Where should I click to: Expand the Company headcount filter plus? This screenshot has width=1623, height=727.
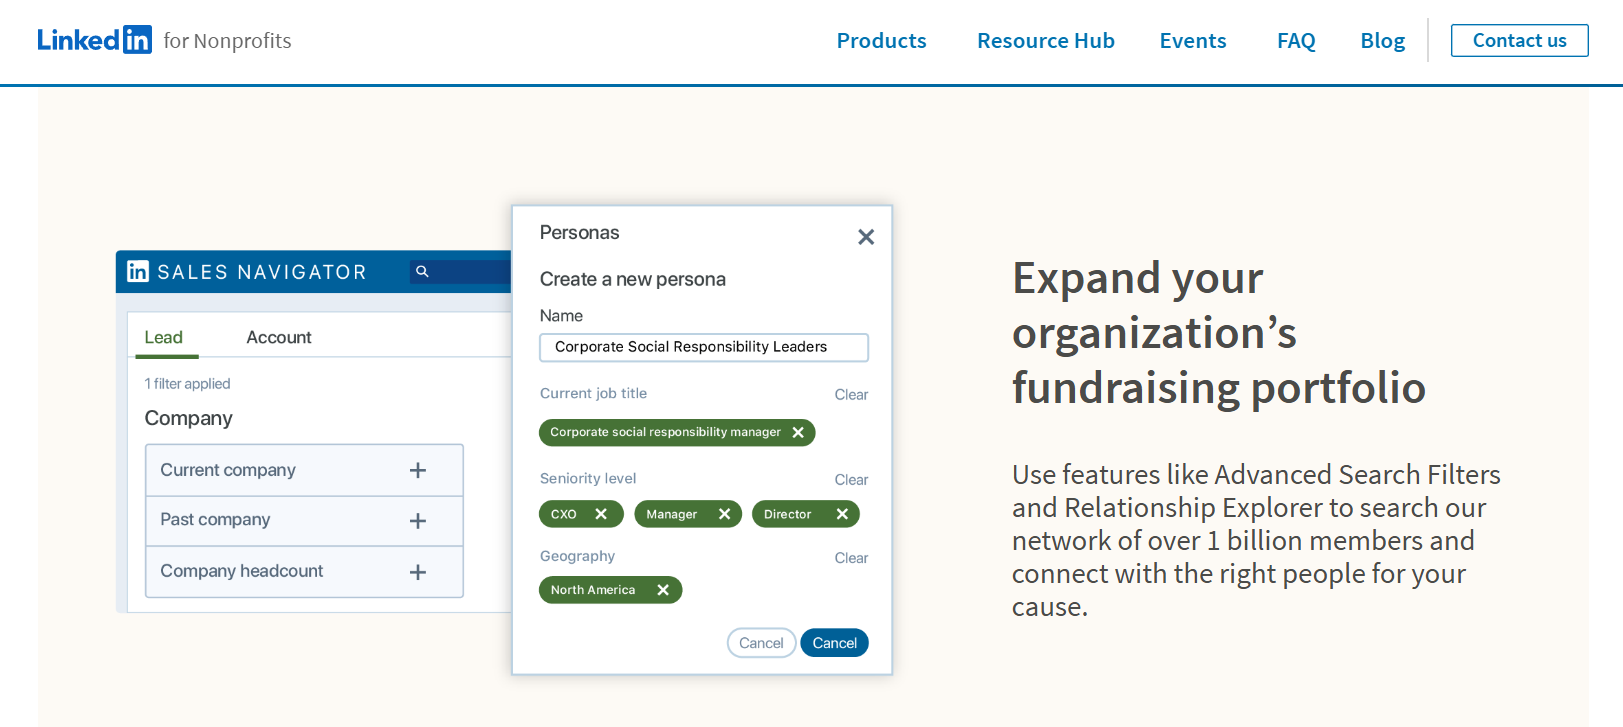coord(418,572)
